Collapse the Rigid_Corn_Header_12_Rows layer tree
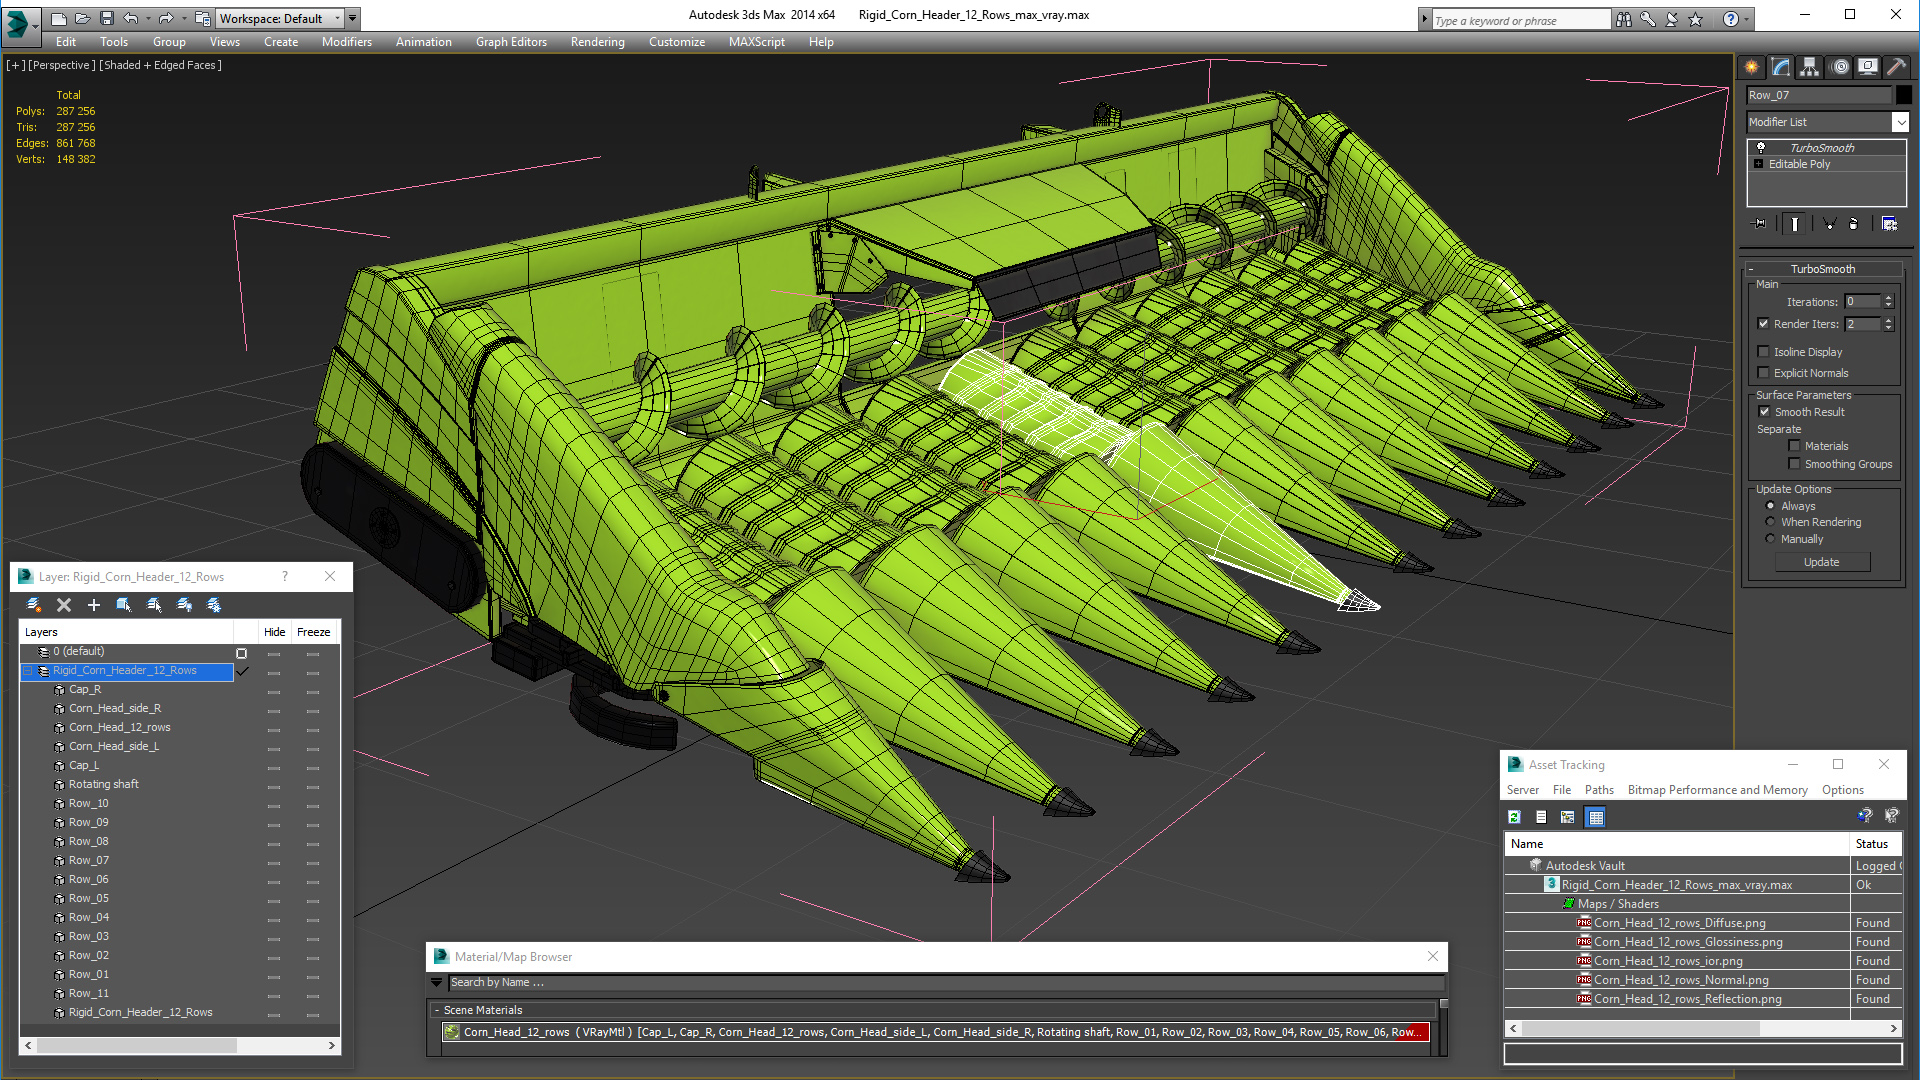 click(29, 671)
